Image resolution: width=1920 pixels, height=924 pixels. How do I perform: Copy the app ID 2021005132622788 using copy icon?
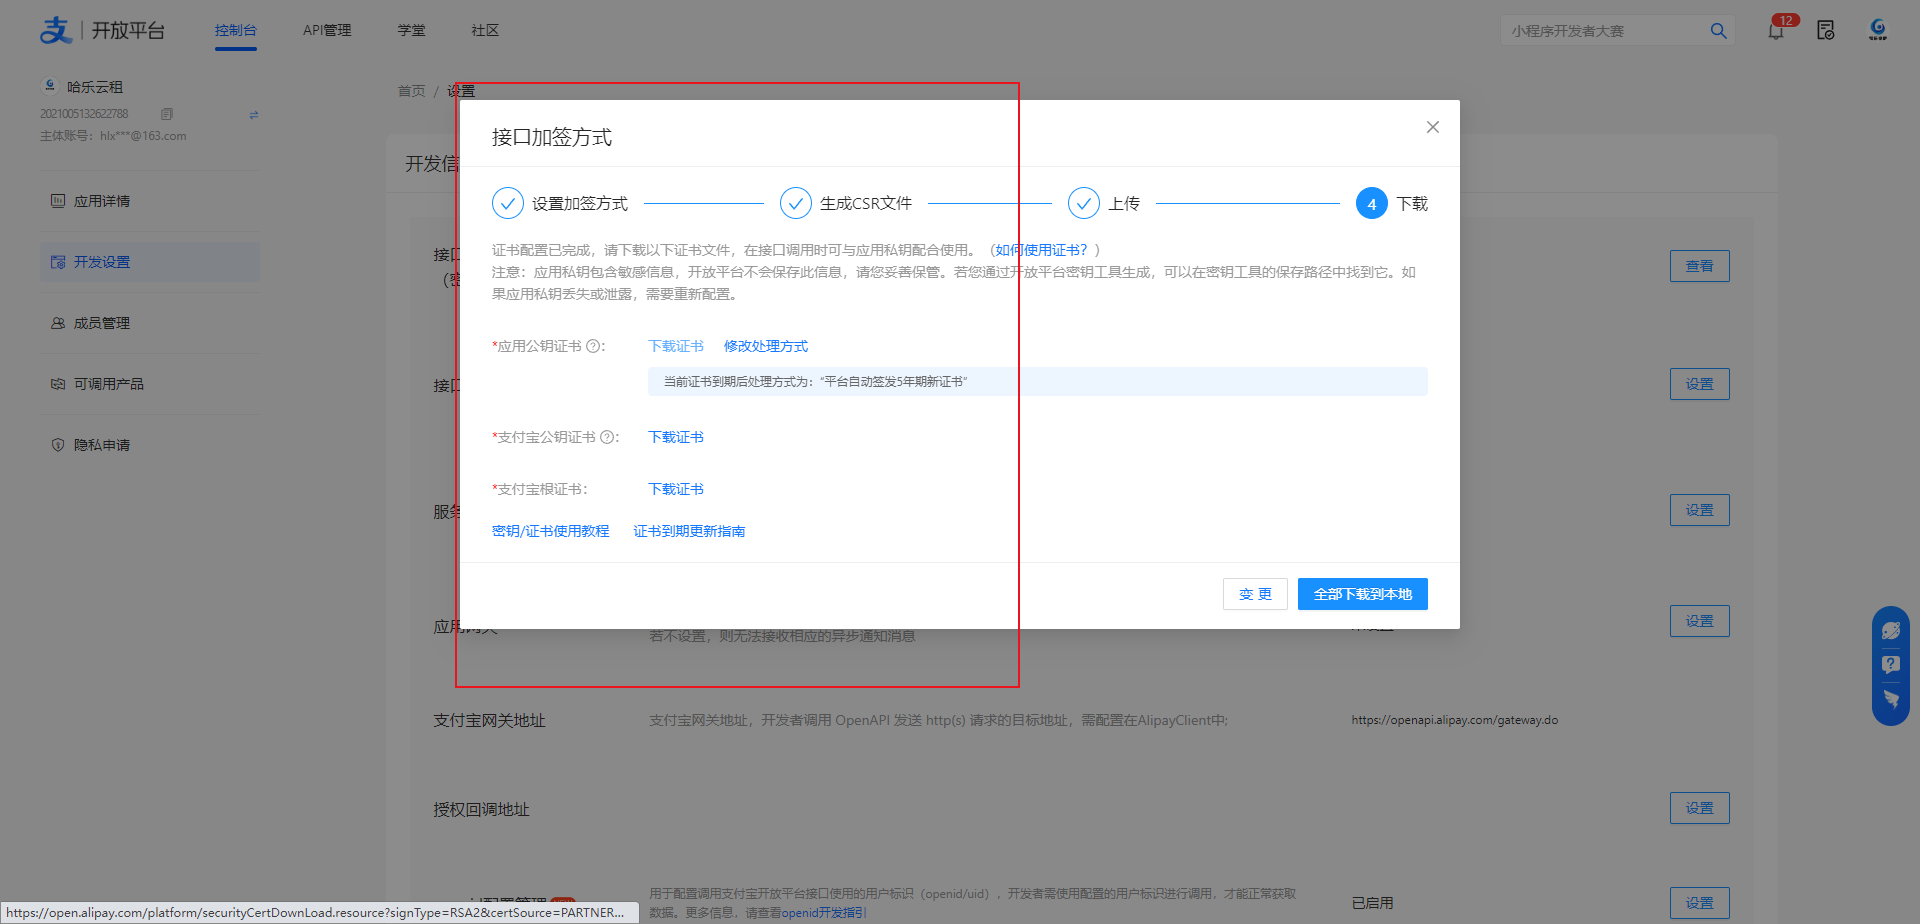[167, 114]
